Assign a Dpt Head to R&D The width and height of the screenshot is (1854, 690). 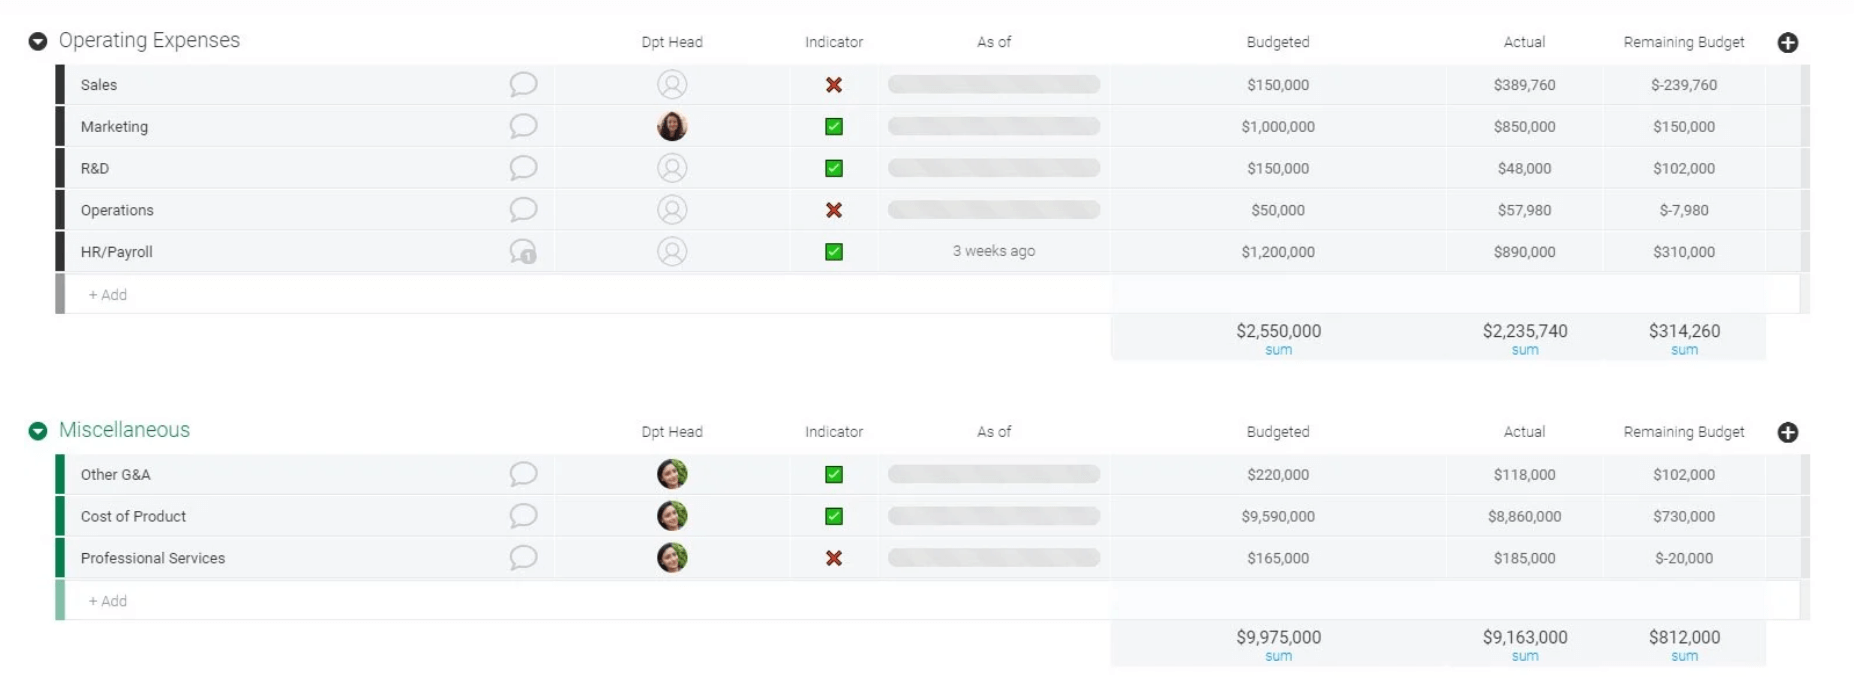[672, 168]
